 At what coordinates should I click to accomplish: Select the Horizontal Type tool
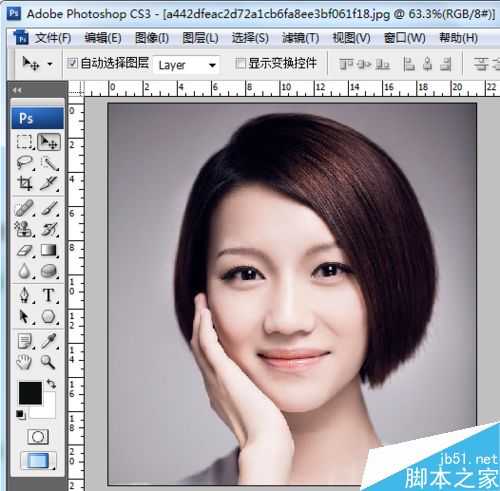(49, 295)
